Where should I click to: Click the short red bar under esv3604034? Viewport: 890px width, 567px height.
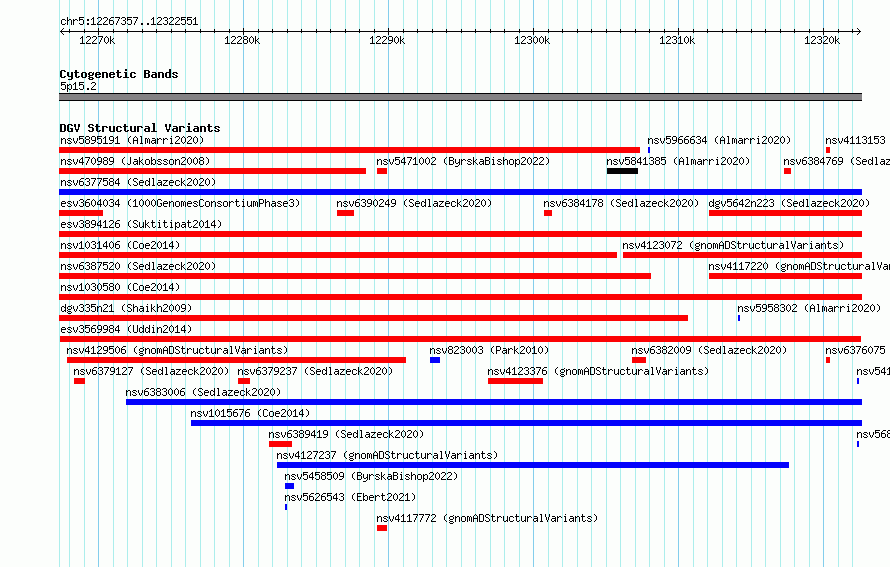pyautogui.click(x=81, y=213)
